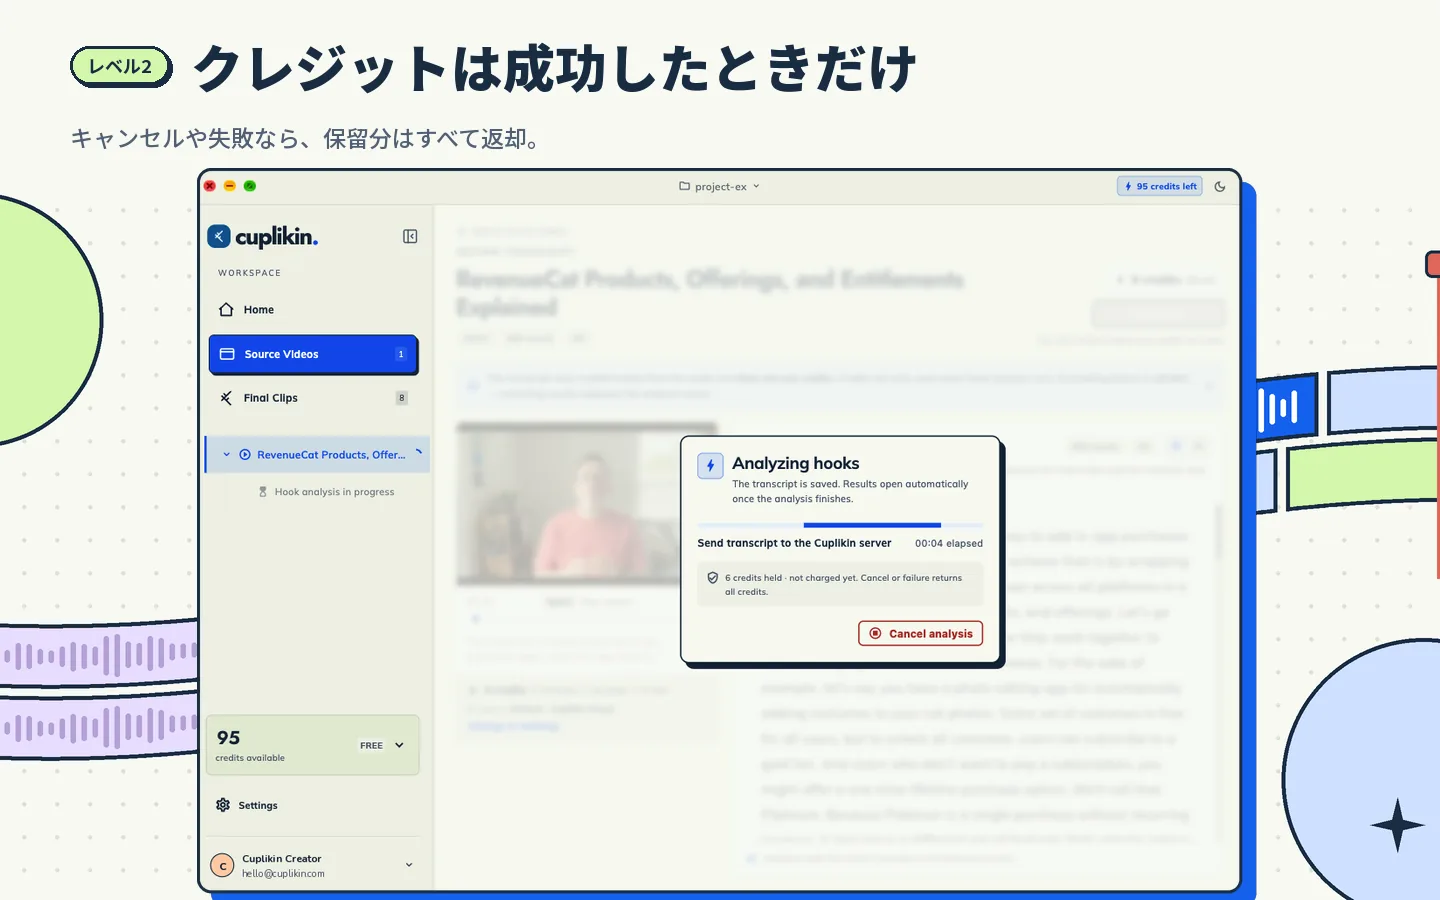Viewport: 1440px width, 900px height.
Task: Click the Cuplikin Creator avatar
Action: pyautogui.click(x=222, y=865)
